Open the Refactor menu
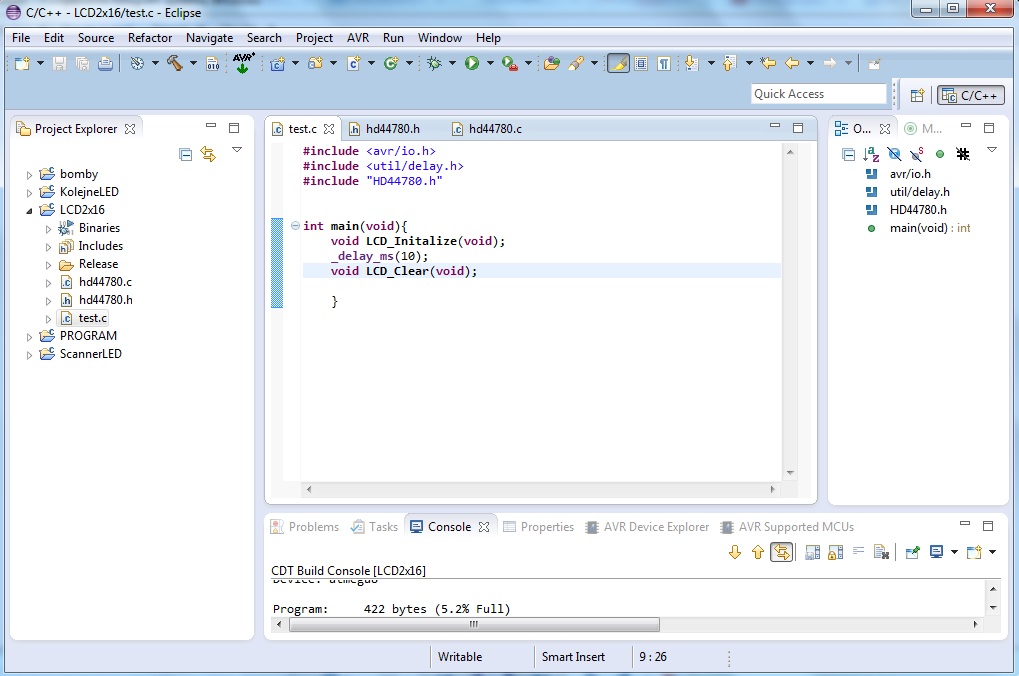This screenshot has height=676, width=1019. [x=150, y=38]
